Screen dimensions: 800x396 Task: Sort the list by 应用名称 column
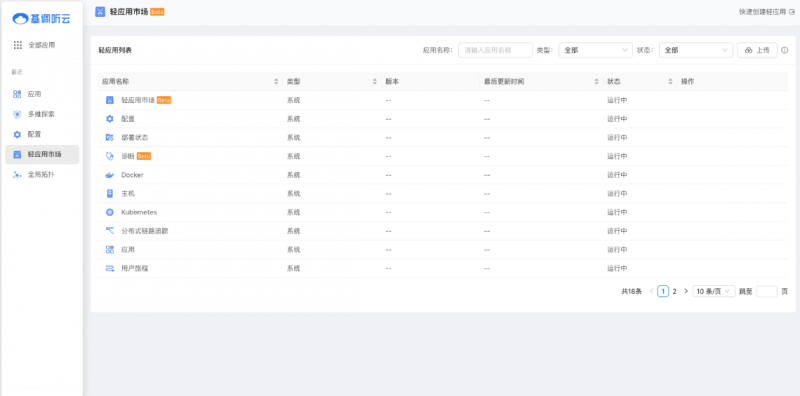pos(276,82)
